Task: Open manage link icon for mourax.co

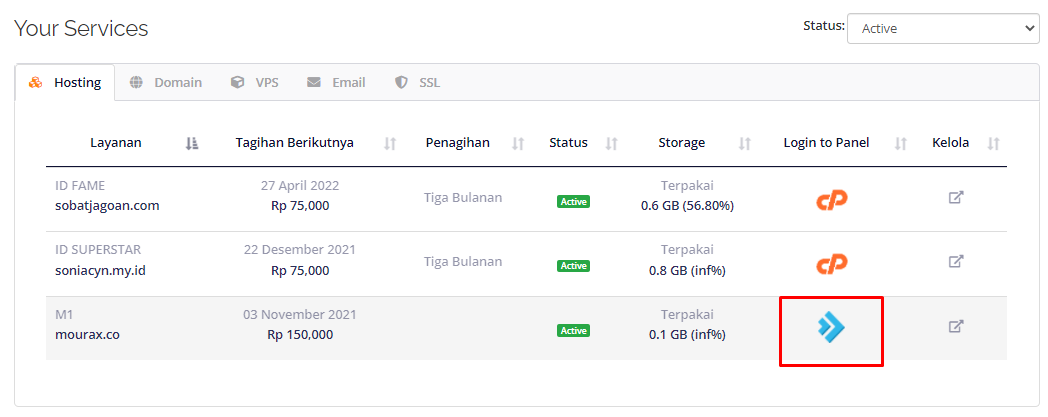Action: tap(956, 326)
